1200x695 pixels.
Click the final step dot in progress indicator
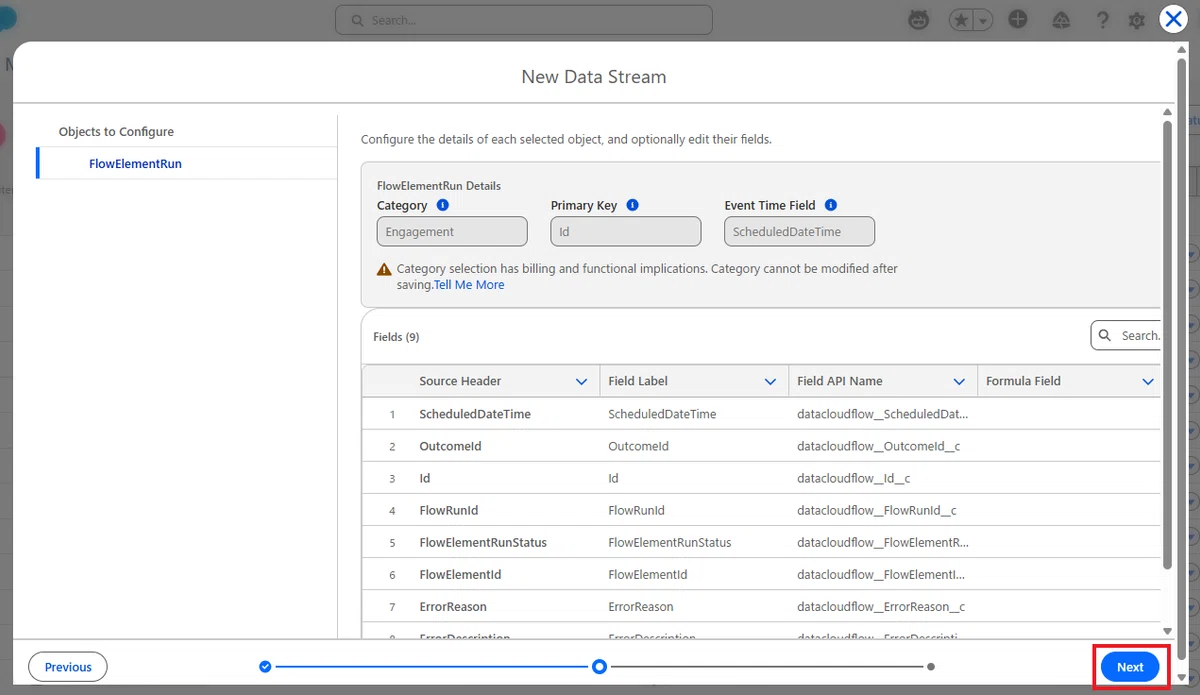(931, 666)
